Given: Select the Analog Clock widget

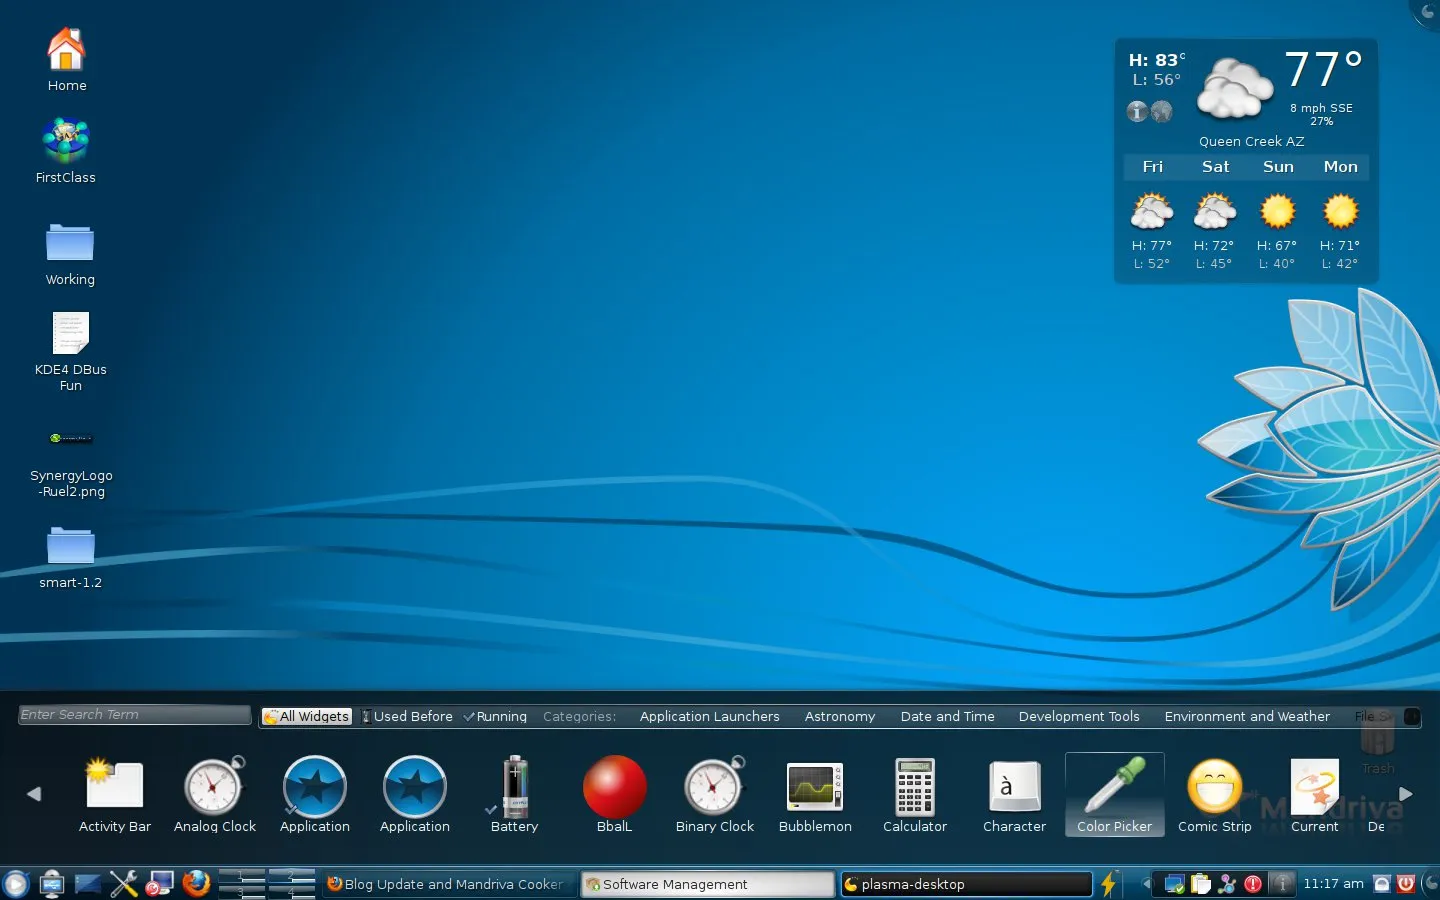Looking at the screenshot, I should point(214,788).
